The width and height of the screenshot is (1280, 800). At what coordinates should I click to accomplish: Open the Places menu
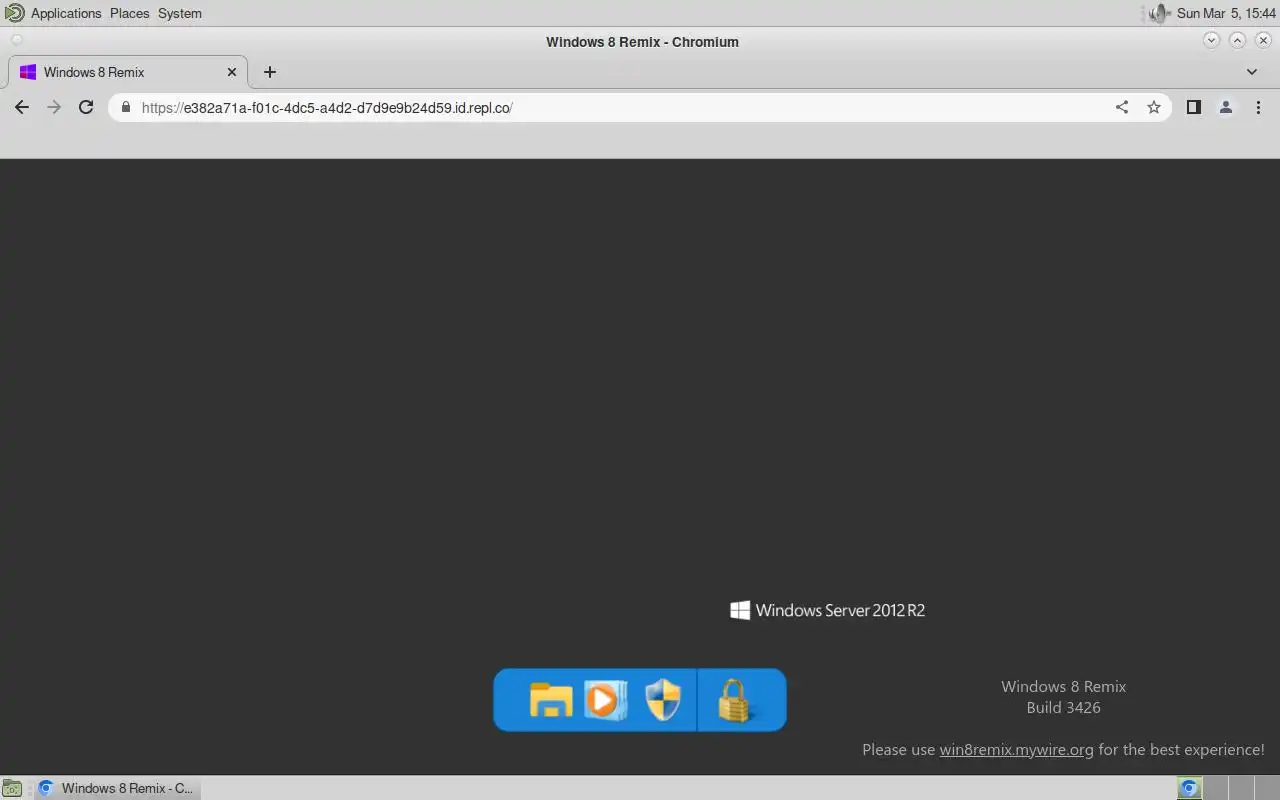(x=129, y=13)
